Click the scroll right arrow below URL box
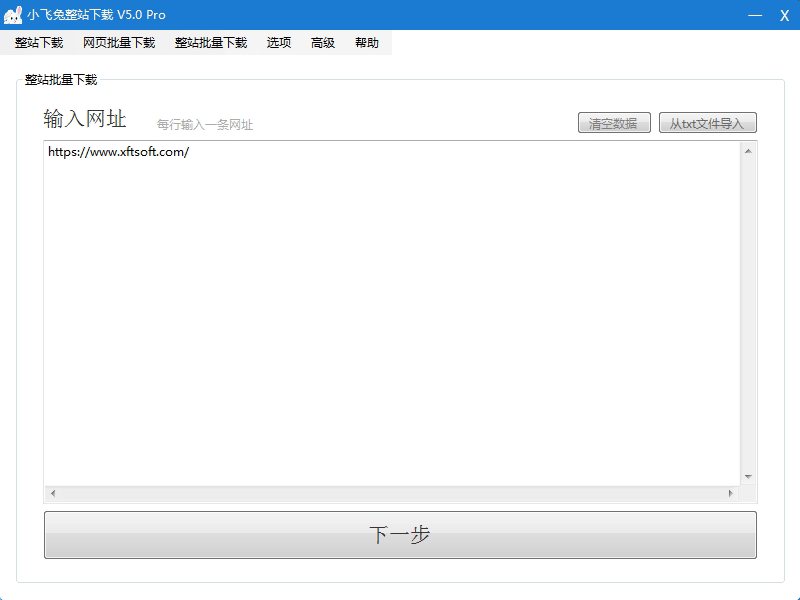Screen dimensions: 800x600 click(x=730, y=494)
